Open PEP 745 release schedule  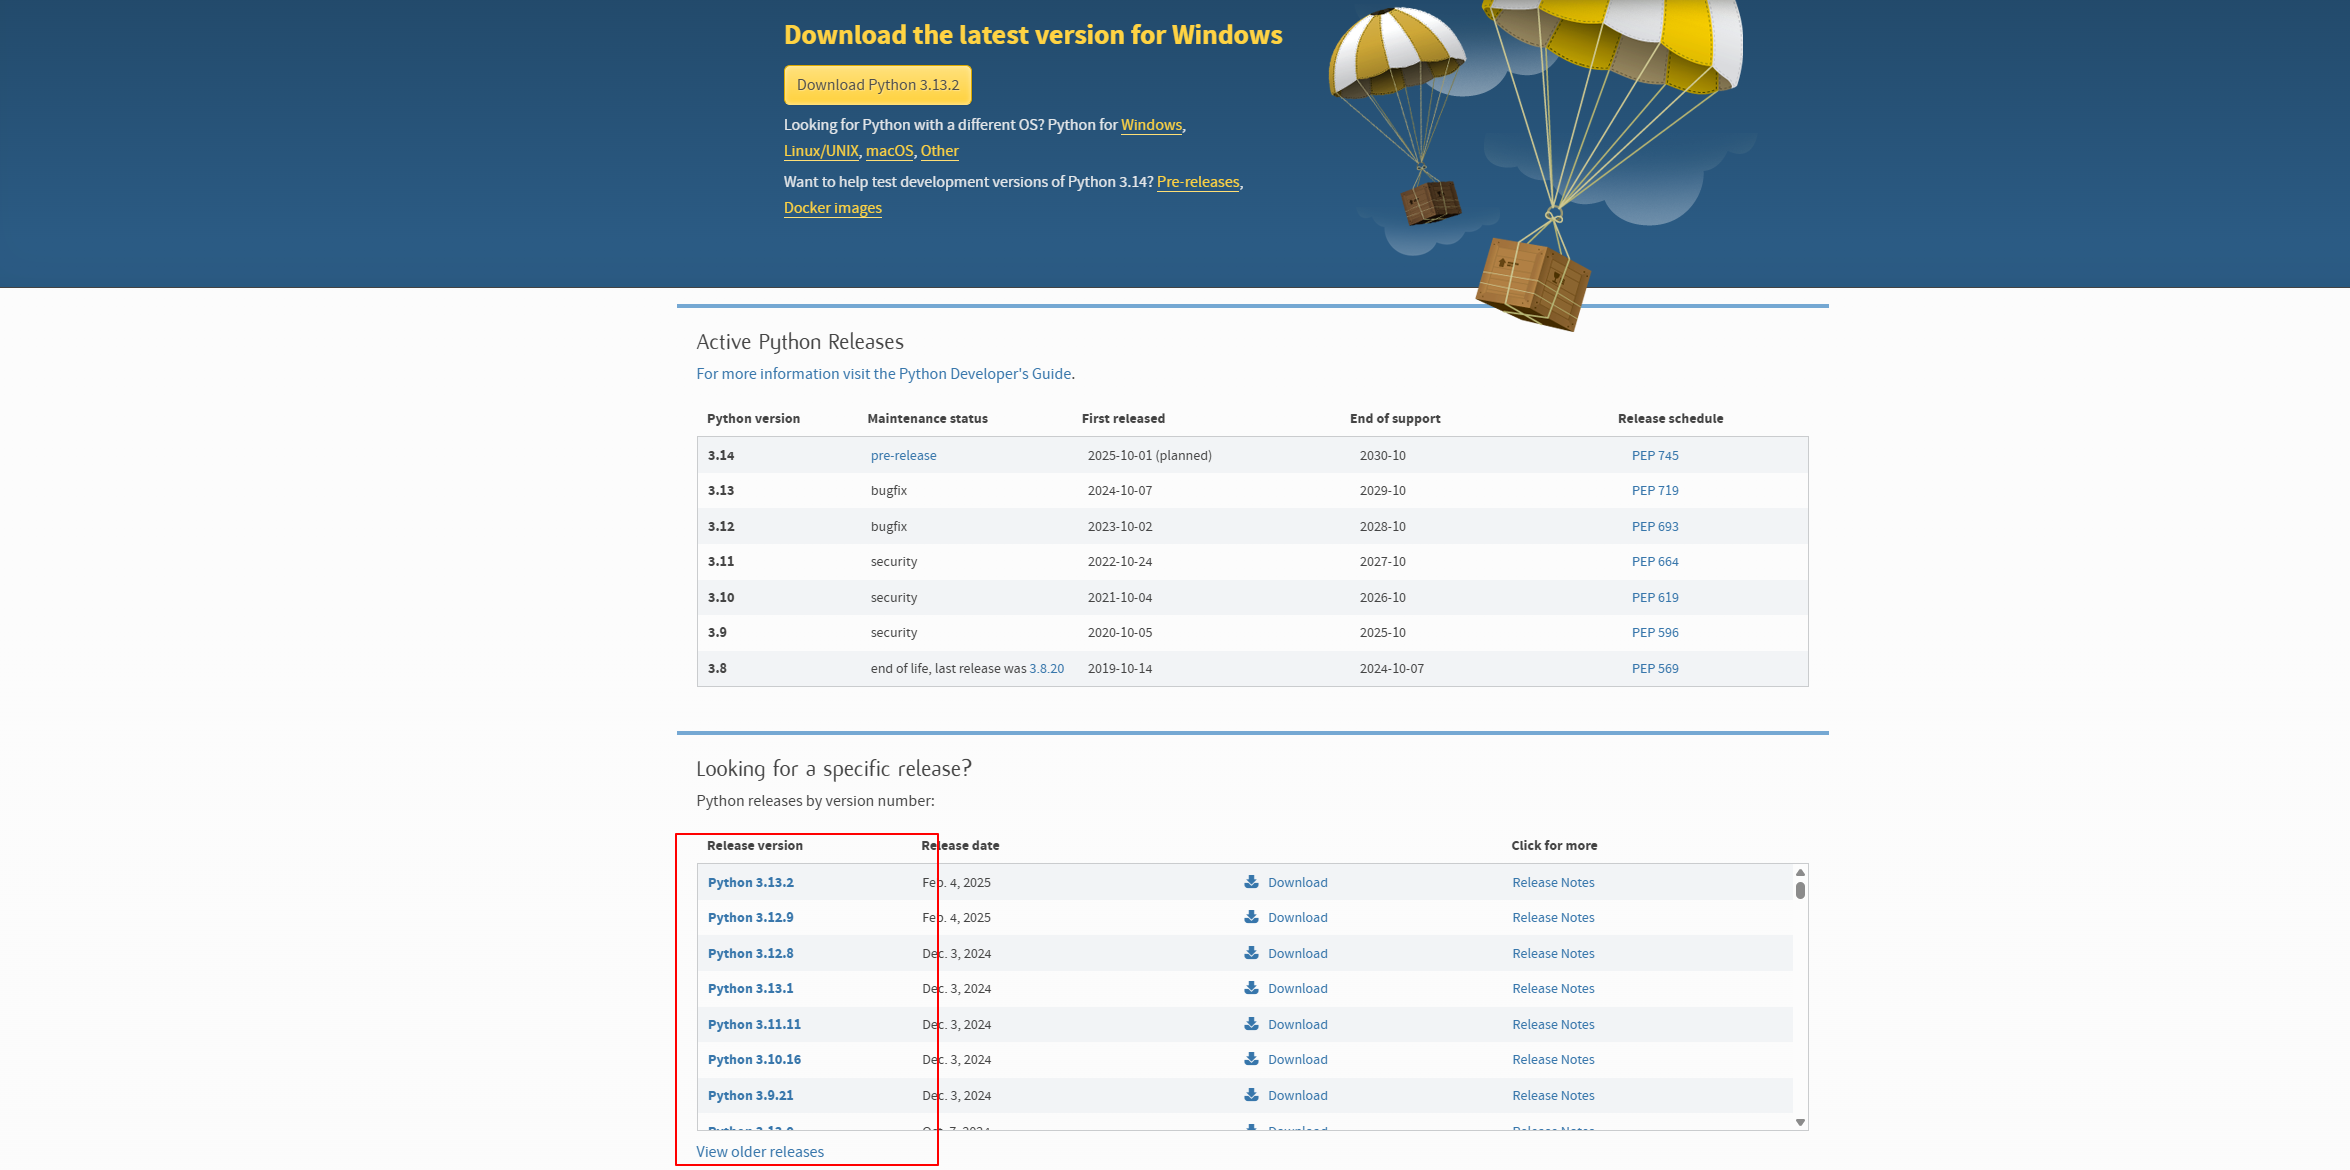point(1654,455)
